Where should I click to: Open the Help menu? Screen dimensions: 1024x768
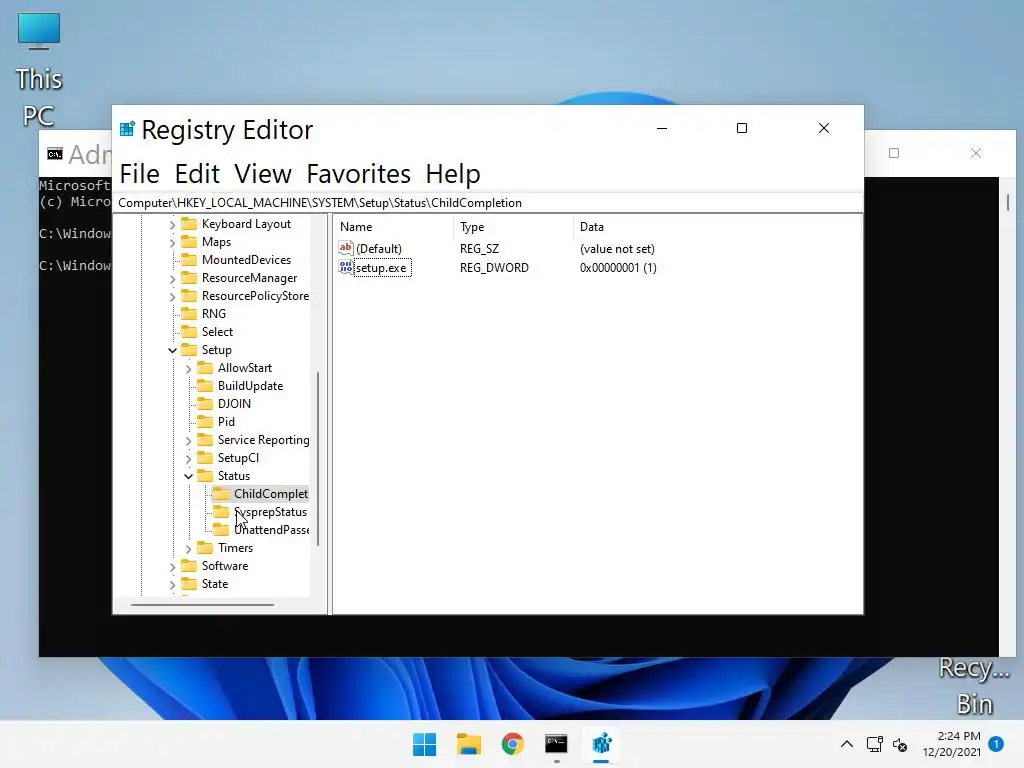[453, 174]
